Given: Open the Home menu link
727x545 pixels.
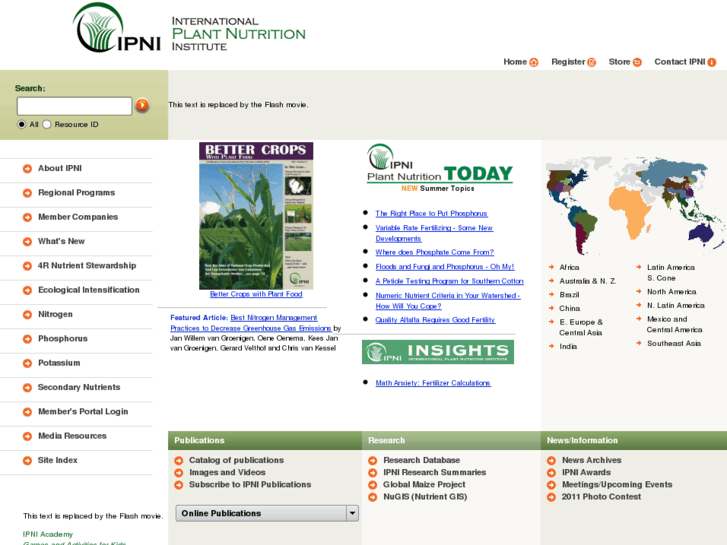Looking at the screenshot, I should coord(515,62).
